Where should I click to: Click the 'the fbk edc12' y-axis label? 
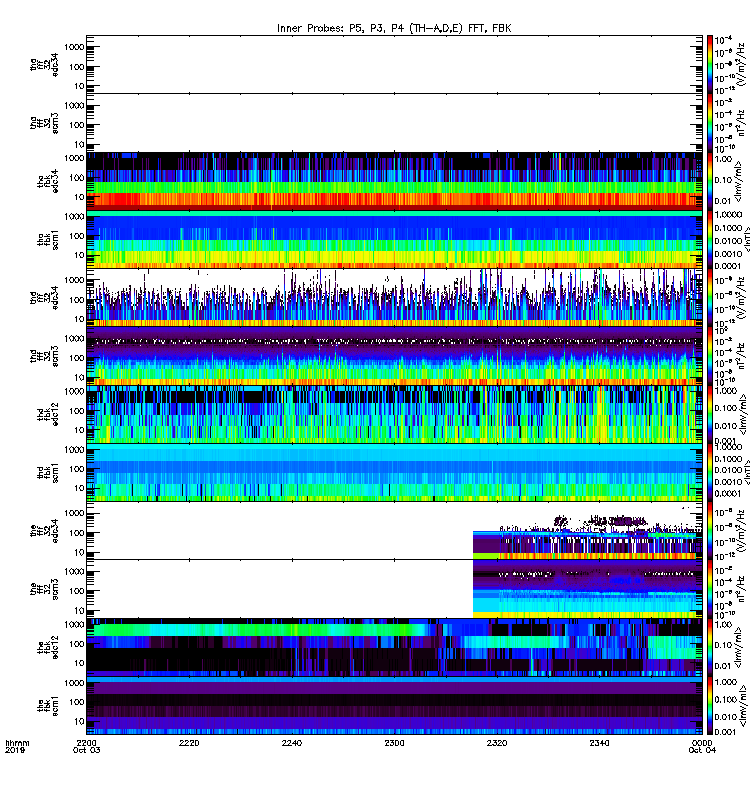tap(48, 647)
